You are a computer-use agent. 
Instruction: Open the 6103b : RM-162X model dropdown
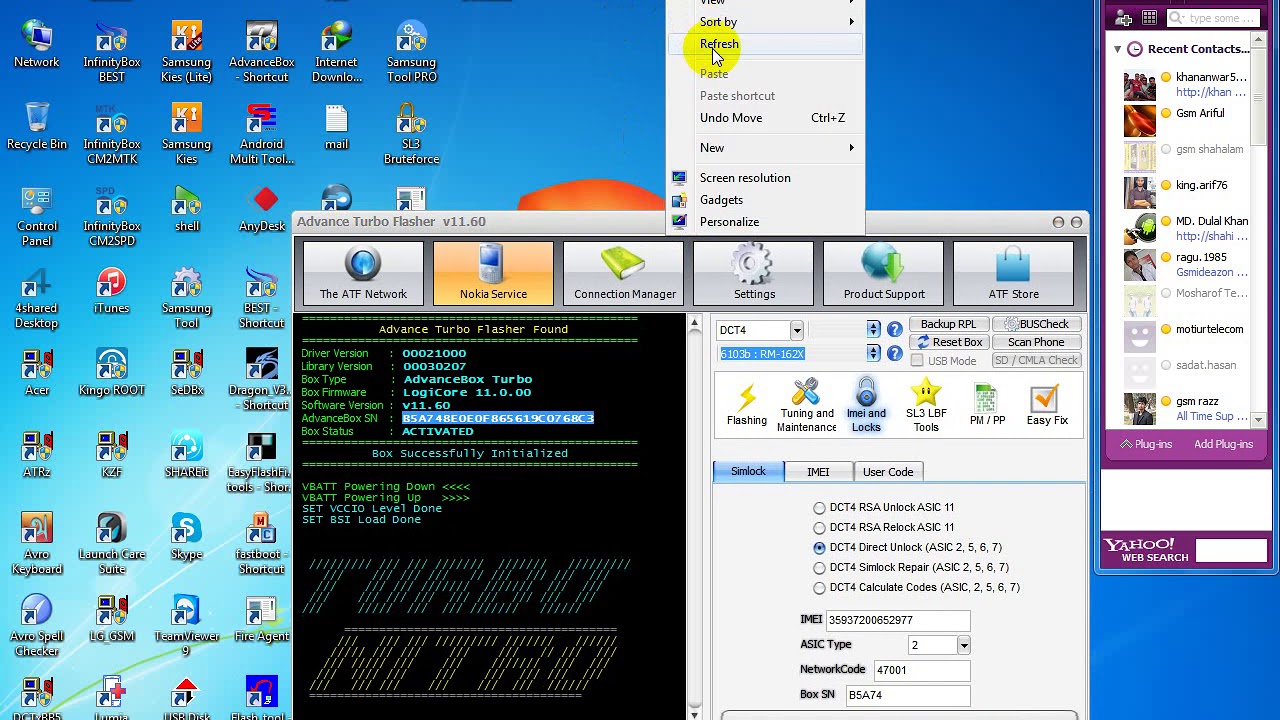pos(873,354)
